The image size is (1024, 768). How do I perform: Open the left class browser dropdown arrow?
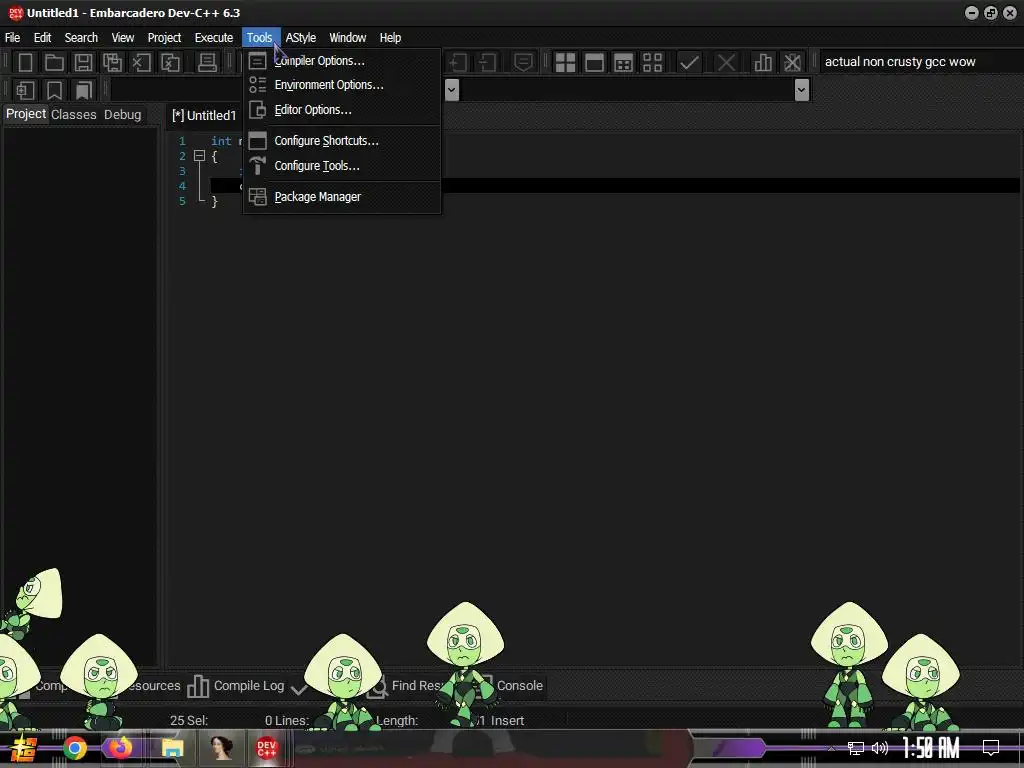(x=452, y=89)
